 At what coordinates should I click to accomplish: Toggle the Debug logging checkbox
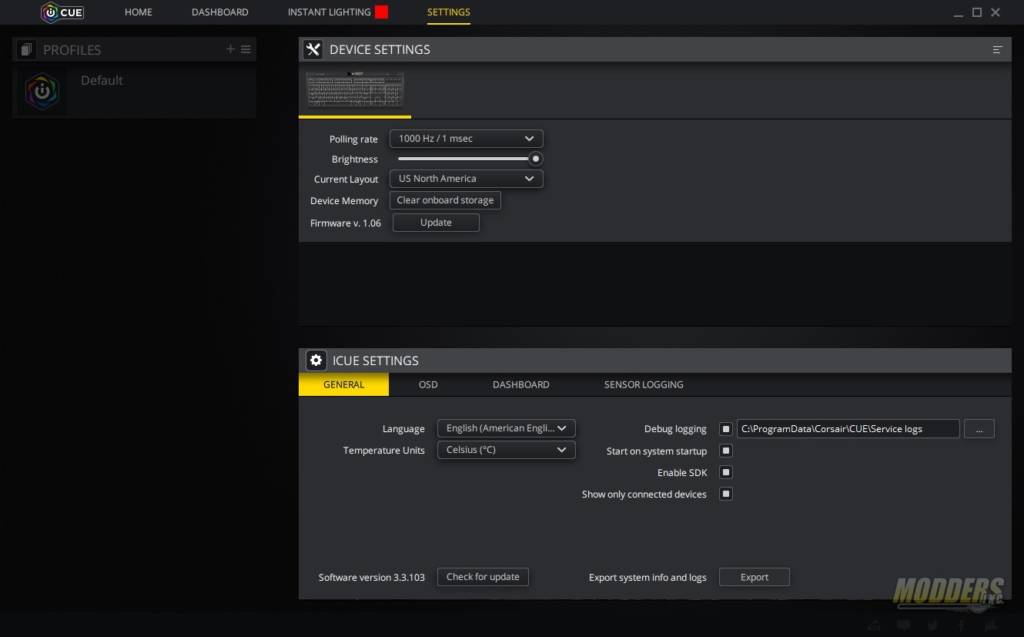pos(726,429)
